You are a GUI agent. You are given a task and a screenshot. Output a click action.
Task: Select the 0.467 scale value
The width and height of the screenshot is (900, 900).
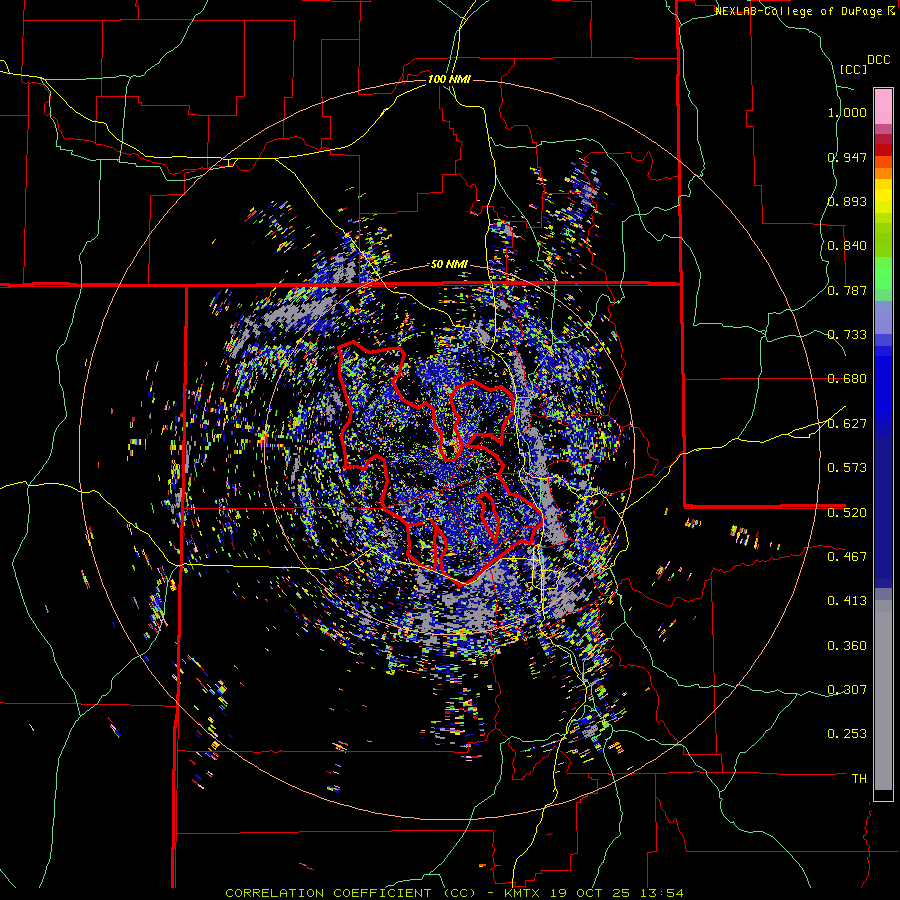click(x=847, y=557)
